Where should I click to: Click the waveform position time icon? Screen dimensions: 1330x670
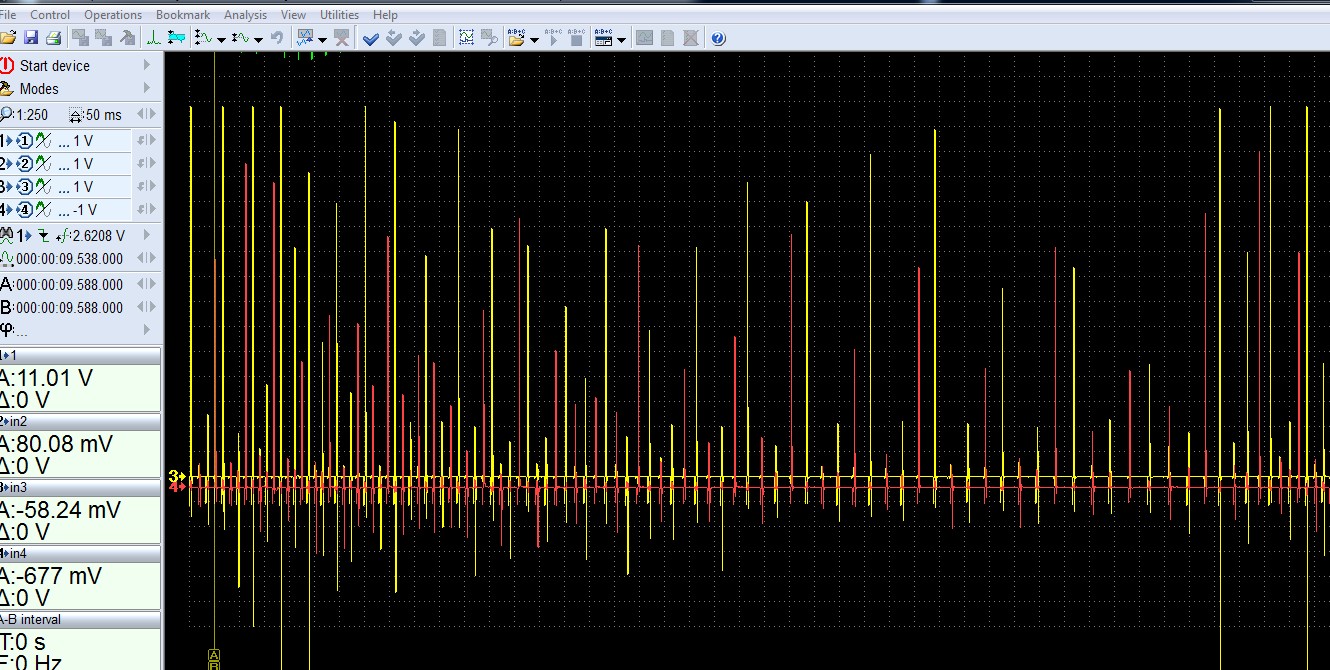7,259
